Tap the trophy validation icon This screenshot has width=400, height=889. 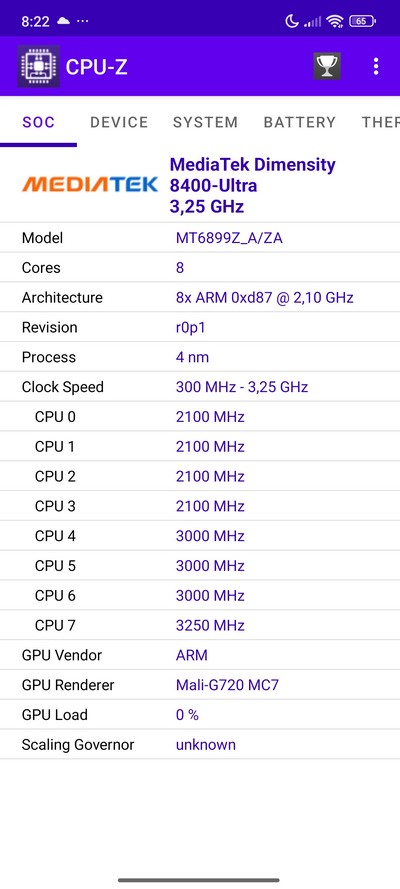click(327, 66)
